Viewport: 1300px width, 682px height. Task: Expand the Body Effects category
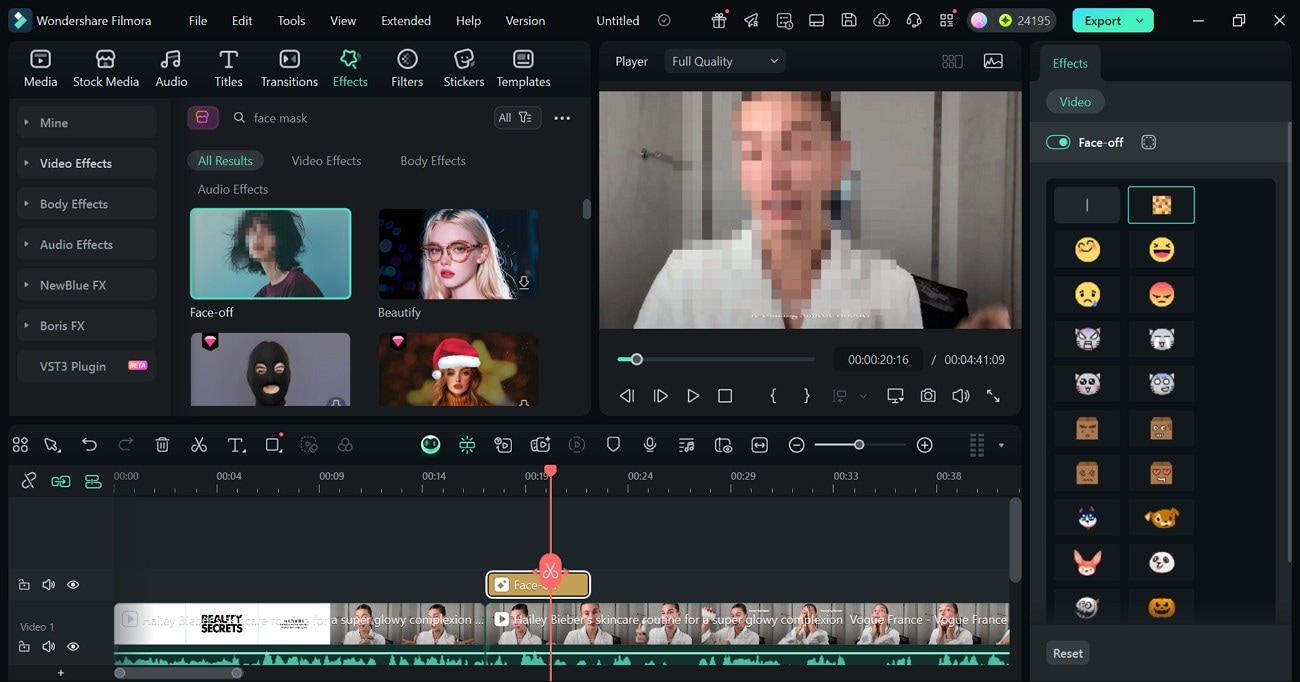87,204
